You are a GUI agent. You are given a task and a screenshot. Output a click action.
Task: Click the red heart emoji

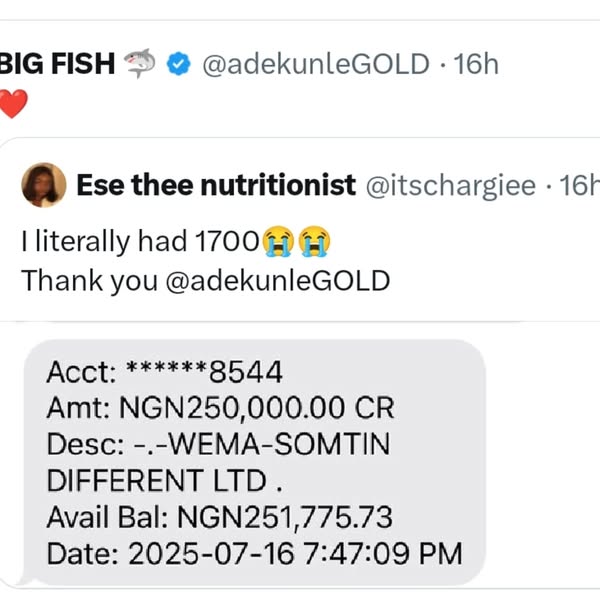(x=12, y=102)
